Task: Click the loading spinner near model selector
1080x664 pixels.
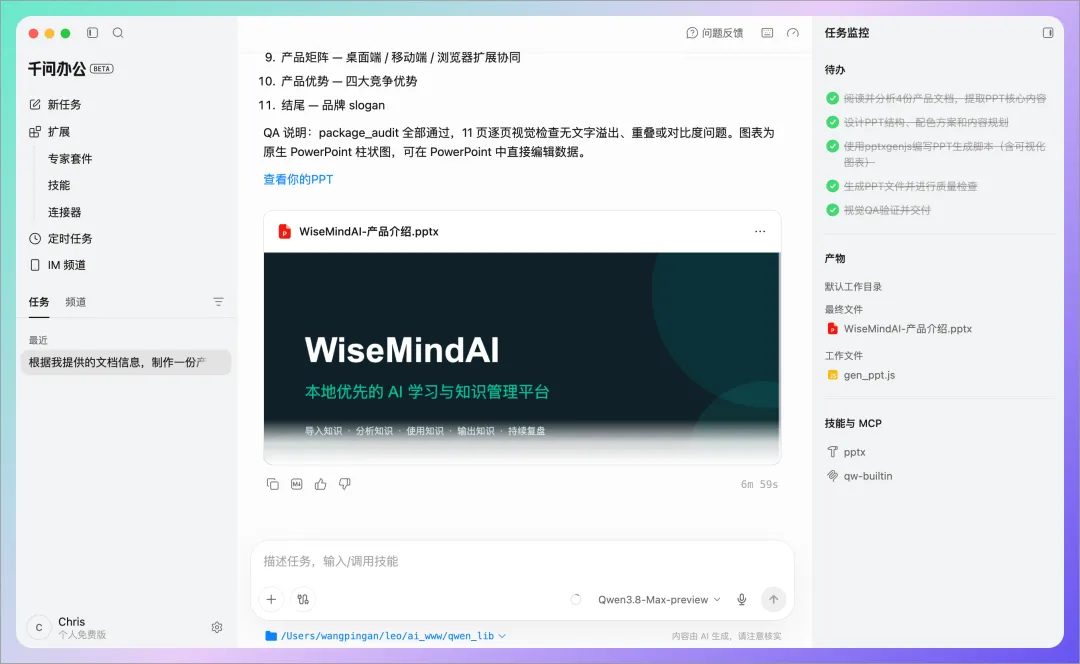Action: [576, 599]
